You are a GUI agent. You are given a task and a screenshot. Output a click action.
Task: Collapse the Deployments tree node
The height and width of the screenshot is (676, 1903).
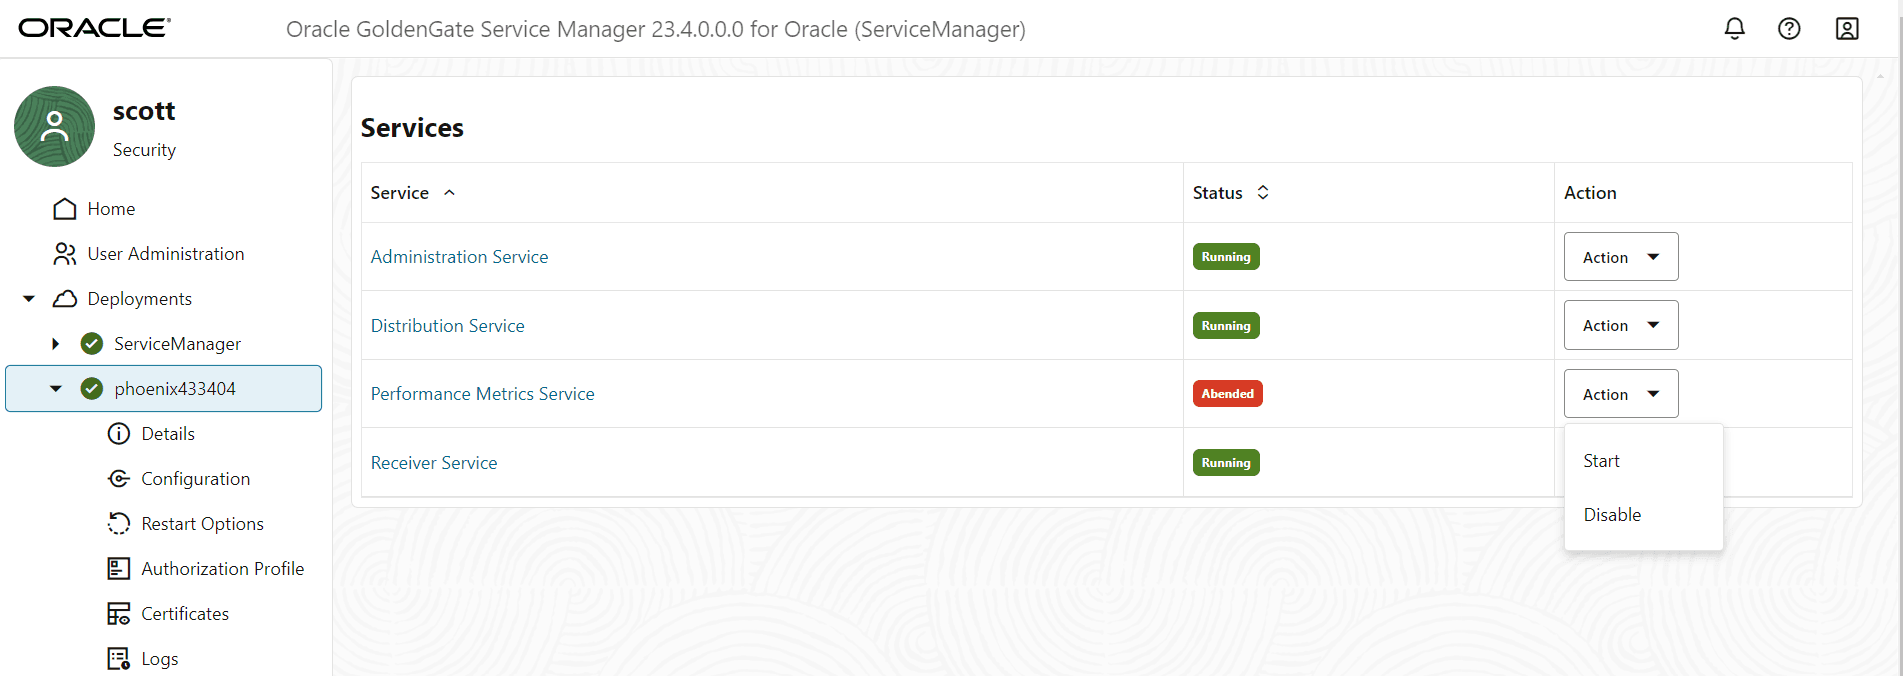pyautogui.click(x=29, y=299)
